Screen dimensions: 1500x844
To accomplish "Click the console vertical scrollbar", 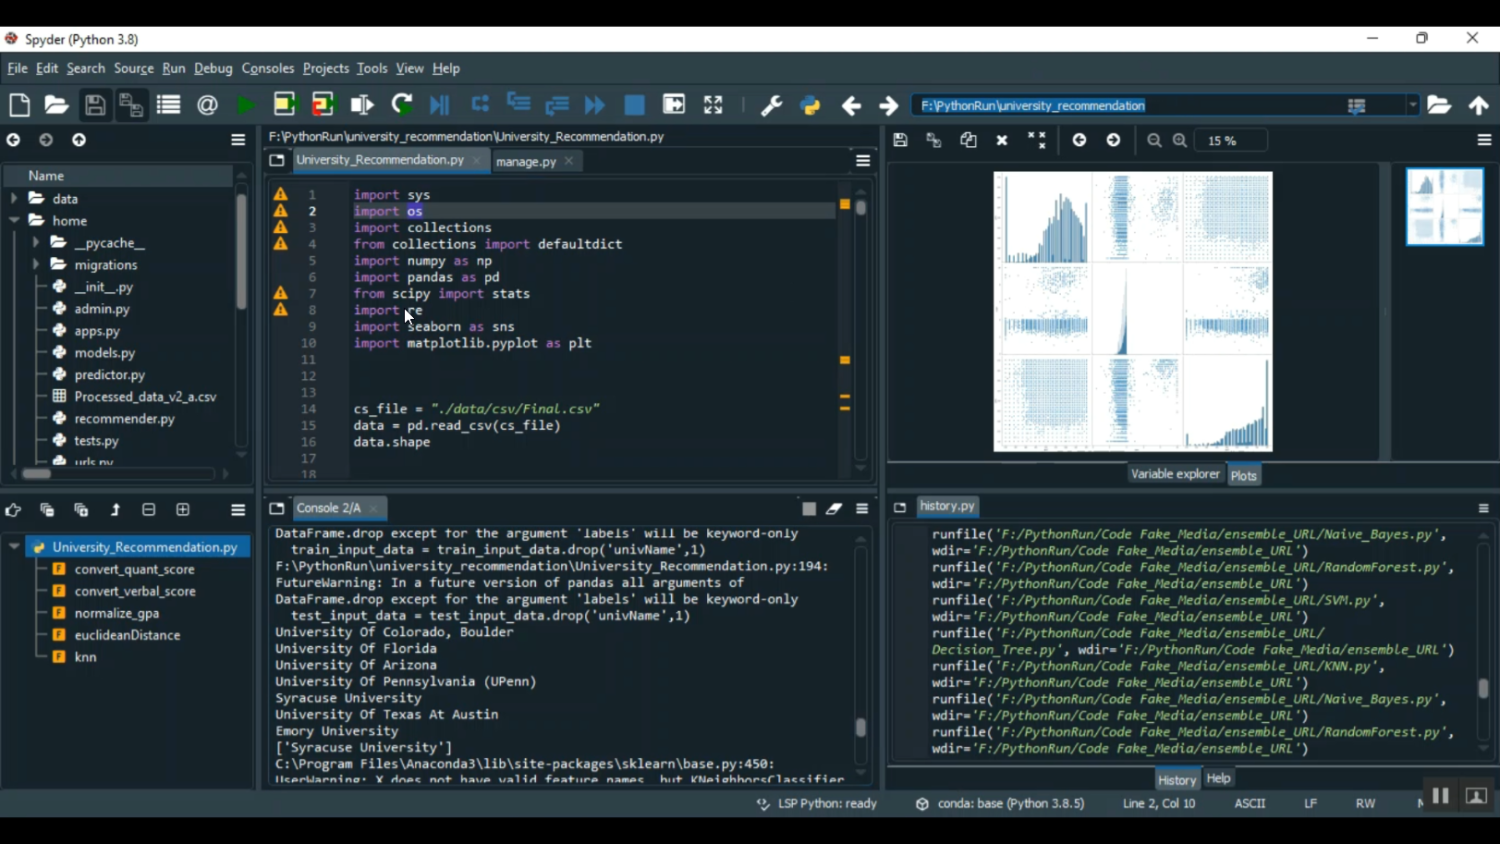I will pos(860,727).
